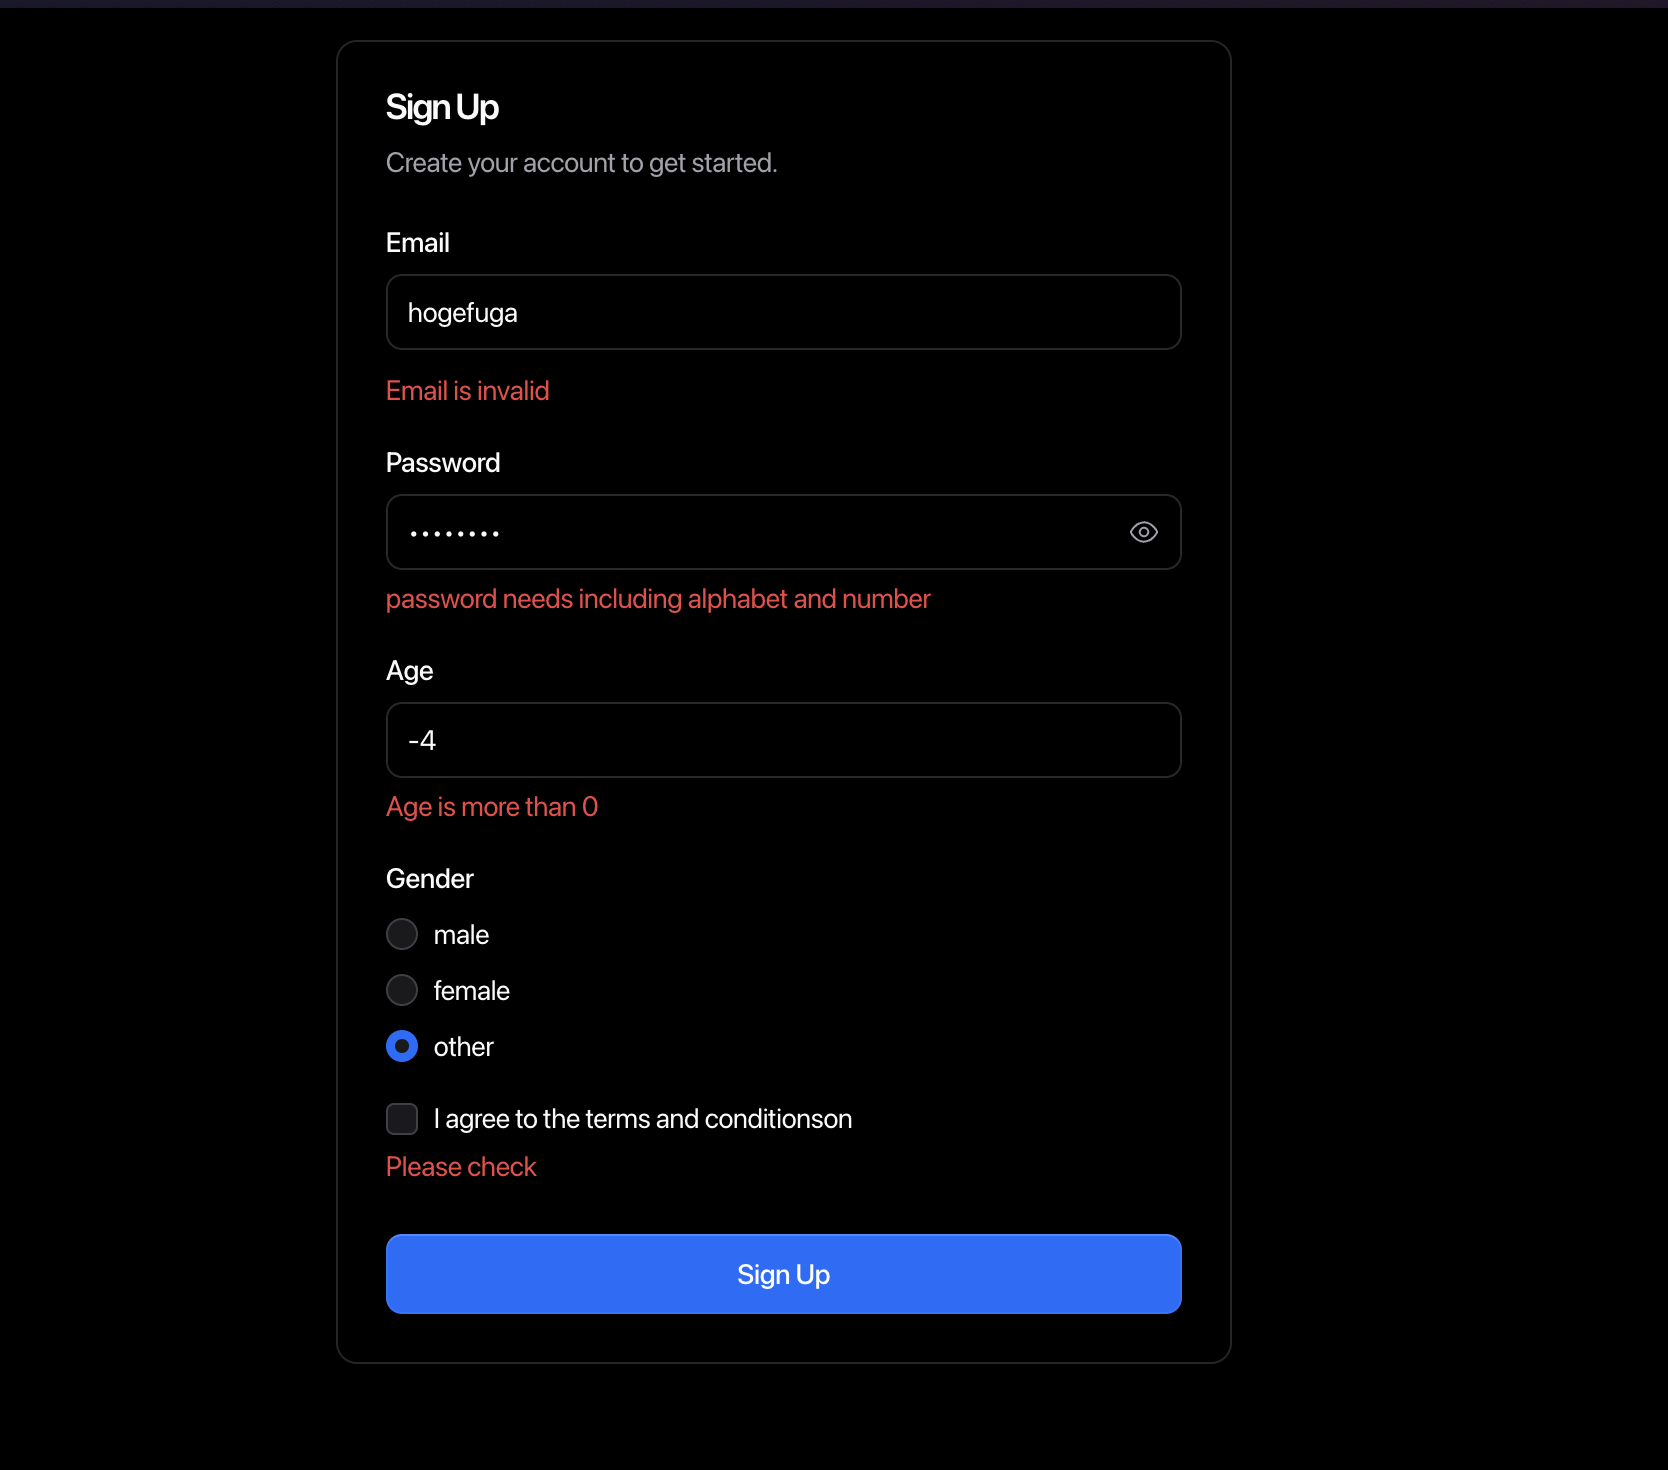Focus the Age input showing -4
The height and width of the screenshot is (1470, 1668).
(784, 740)
